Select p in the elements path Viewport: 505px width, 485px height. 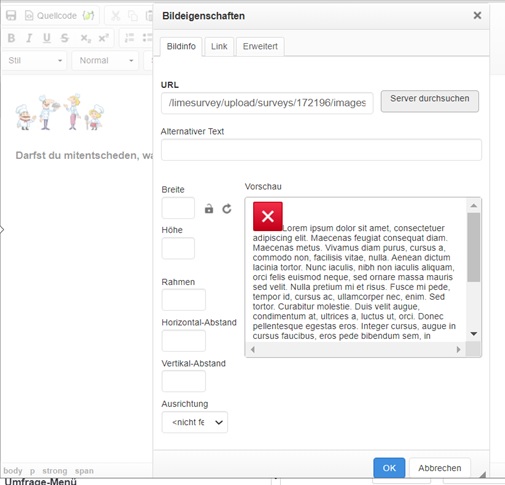click(32, 471)
